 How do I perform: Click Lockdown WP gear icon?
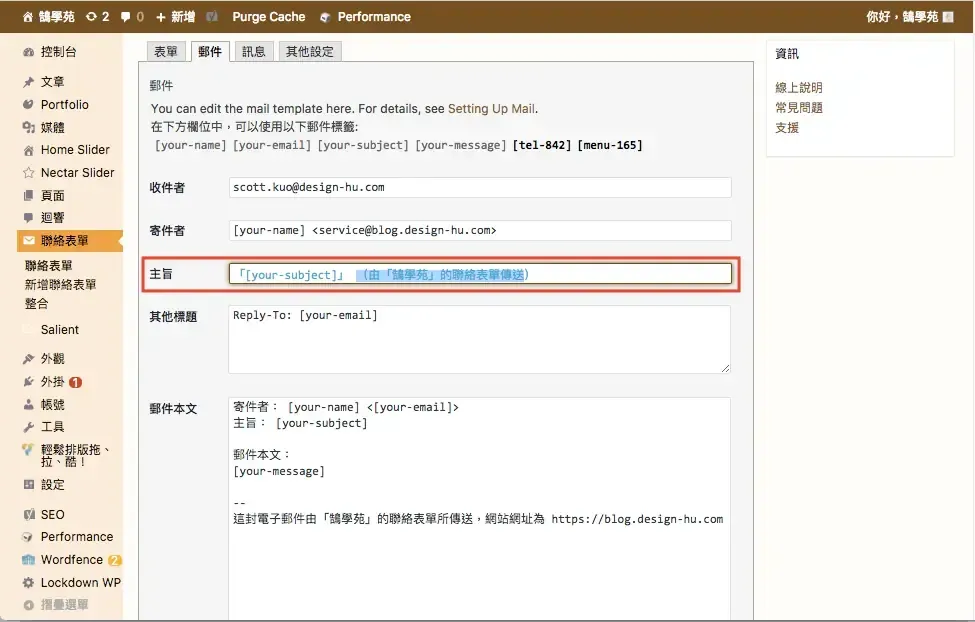point(29,583)
